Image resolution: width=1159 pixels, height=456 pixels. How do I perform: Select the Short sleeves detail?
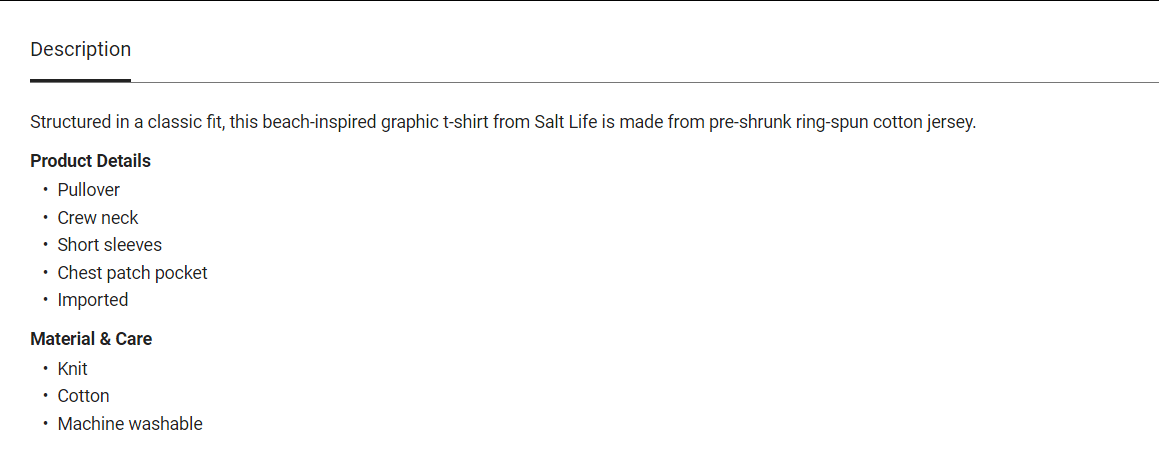click(109, 245)
